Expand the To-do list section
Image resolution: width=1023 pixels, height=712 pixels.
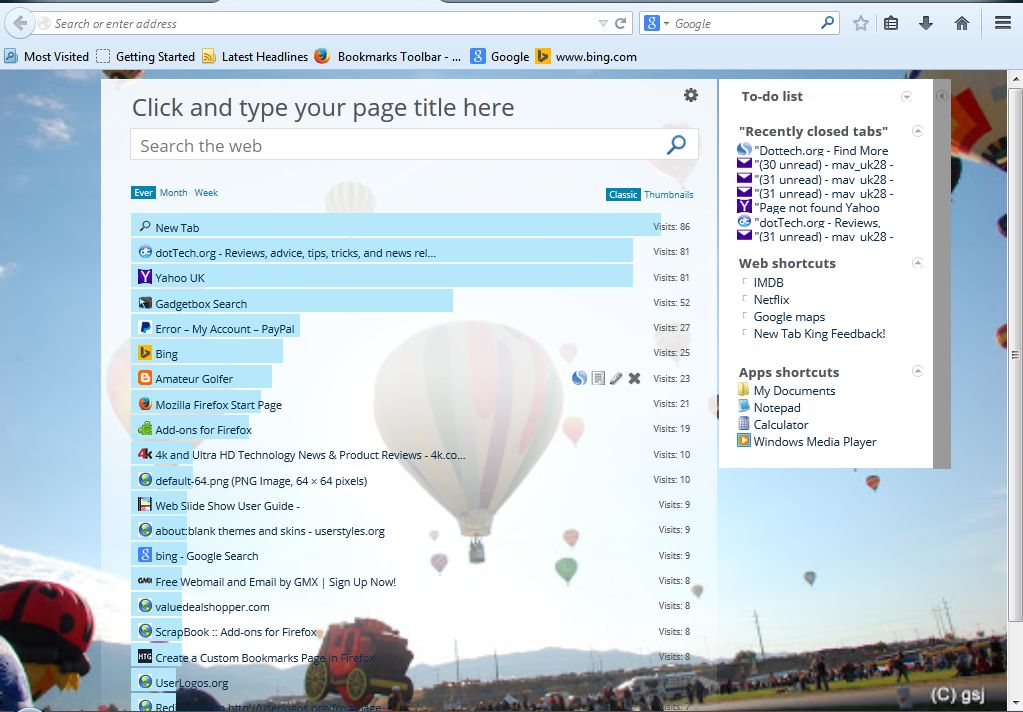[x=907, y=97]
